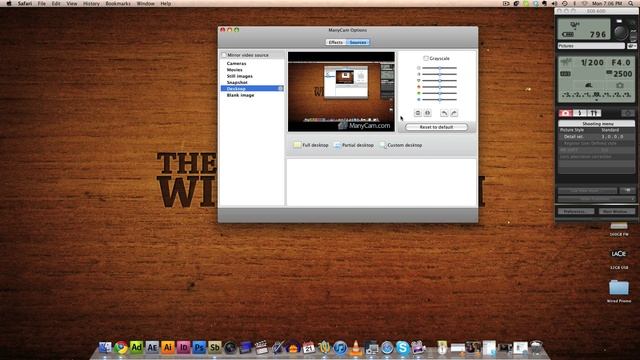Click the camera shooting menu icon in EOS window
Viewport: 640px width, 360px height.
click(x=566, y=113)
